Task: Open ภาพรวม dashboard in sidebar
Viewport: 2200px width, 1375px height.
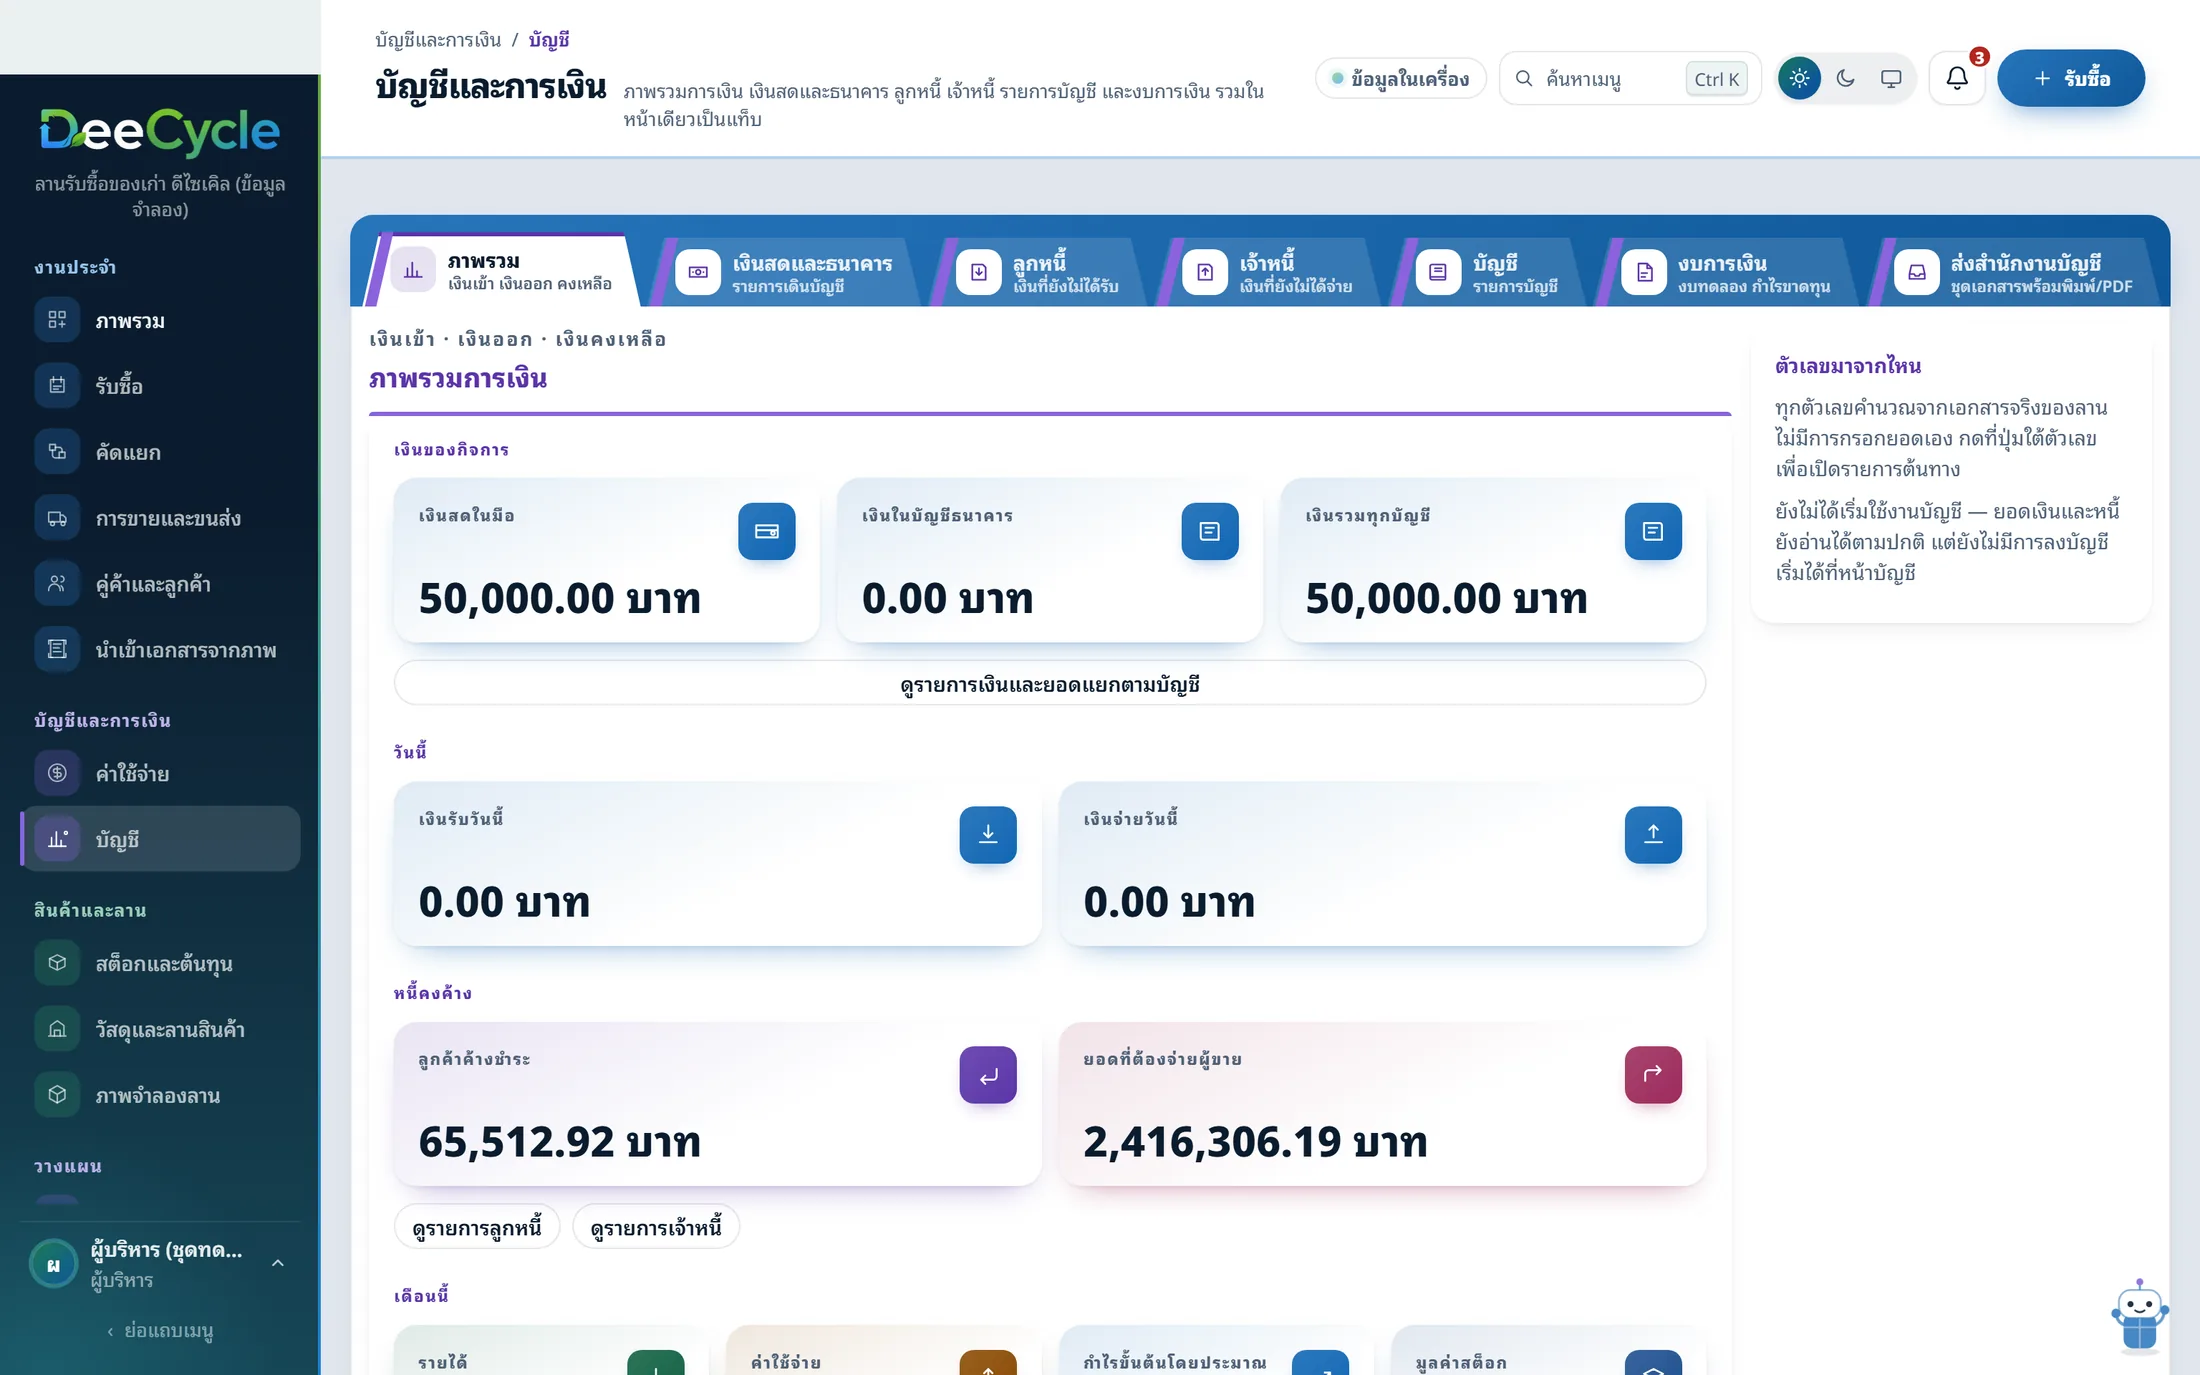Action: [x=160, y=320]
